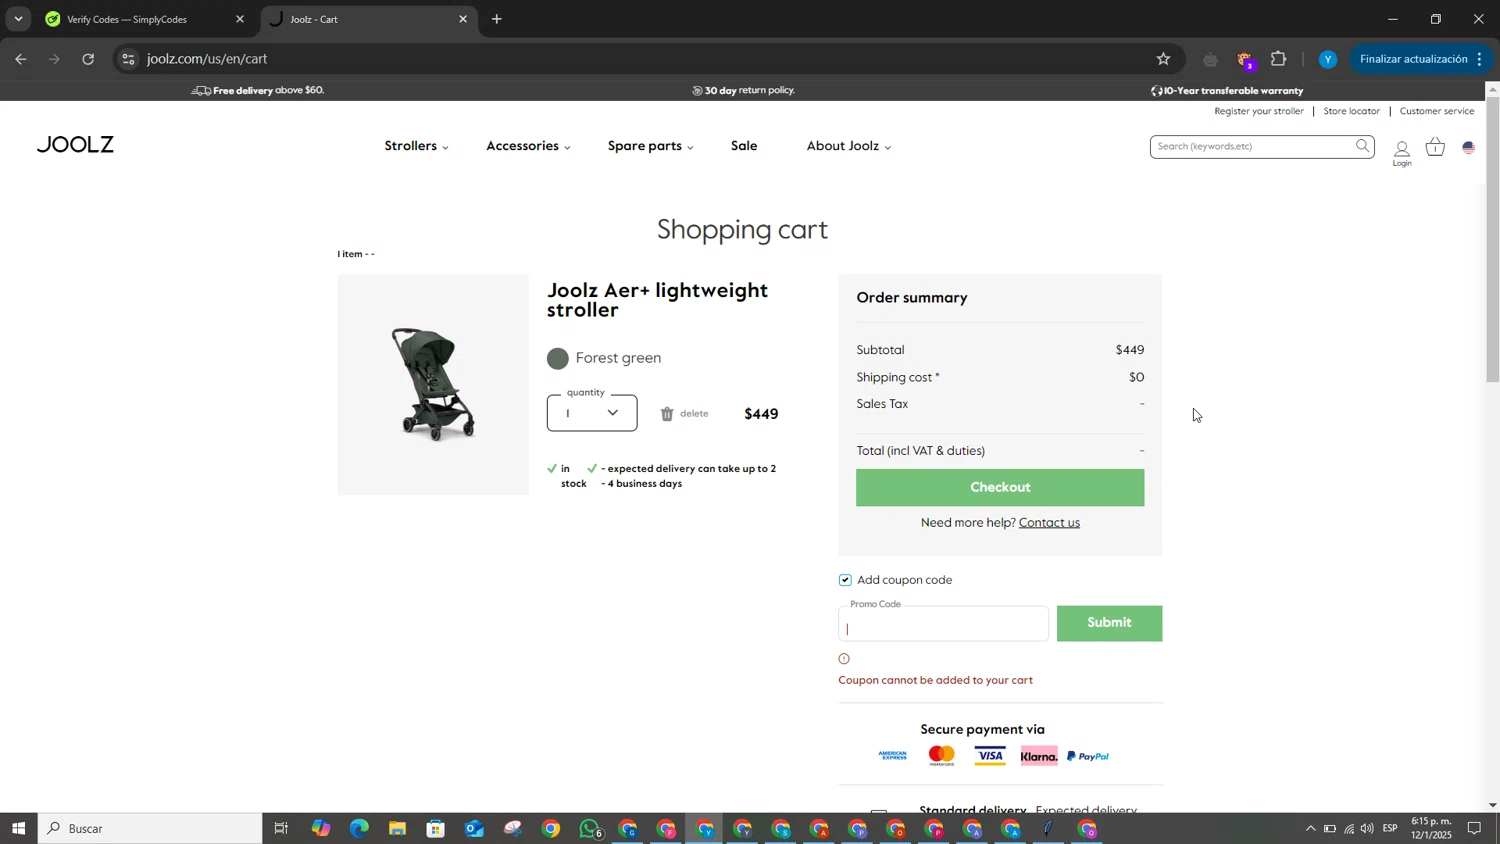
Task: Open Windows Start menu
Action: pyautogui.click(x=18, y=829)
